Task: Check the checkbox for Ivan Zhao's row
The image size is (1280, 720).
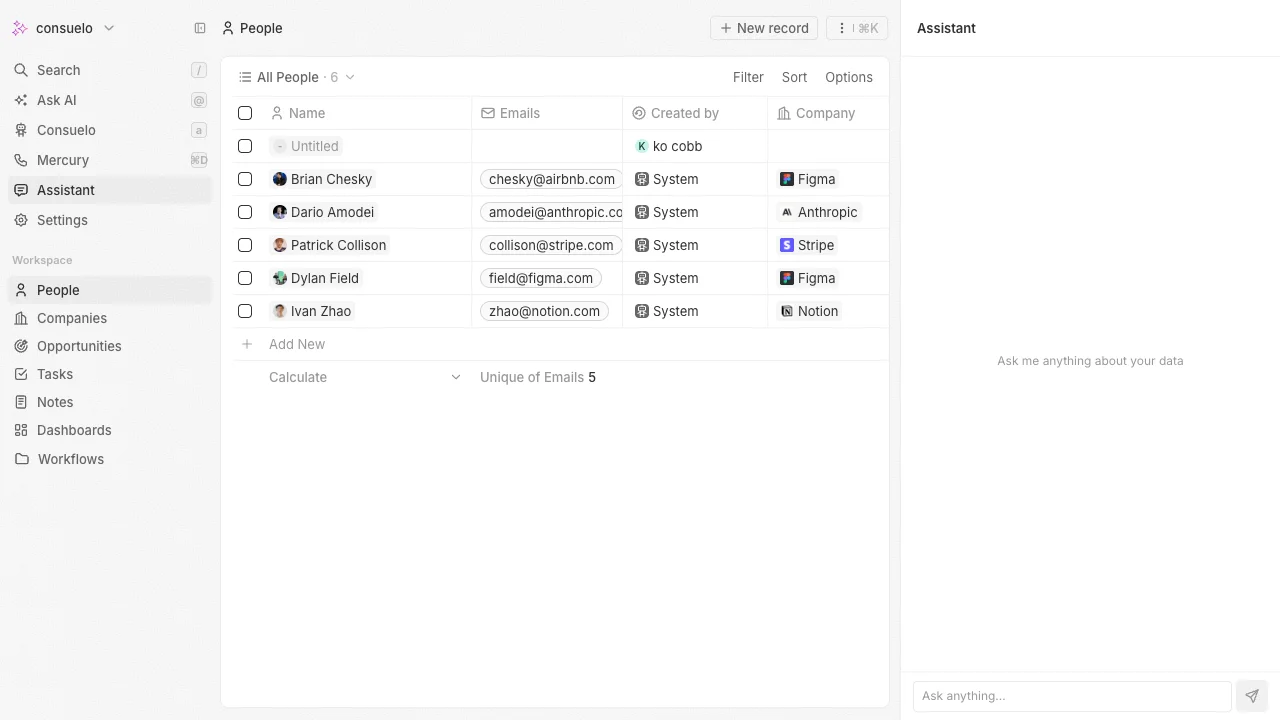Action: (x=245, y=311)
